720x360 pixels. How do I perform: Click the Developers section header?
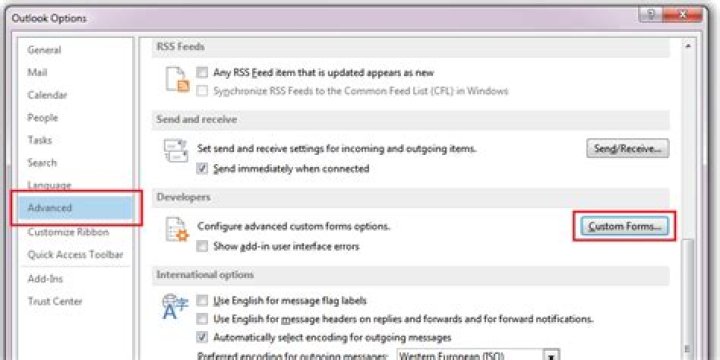click(x=411, y=197)
